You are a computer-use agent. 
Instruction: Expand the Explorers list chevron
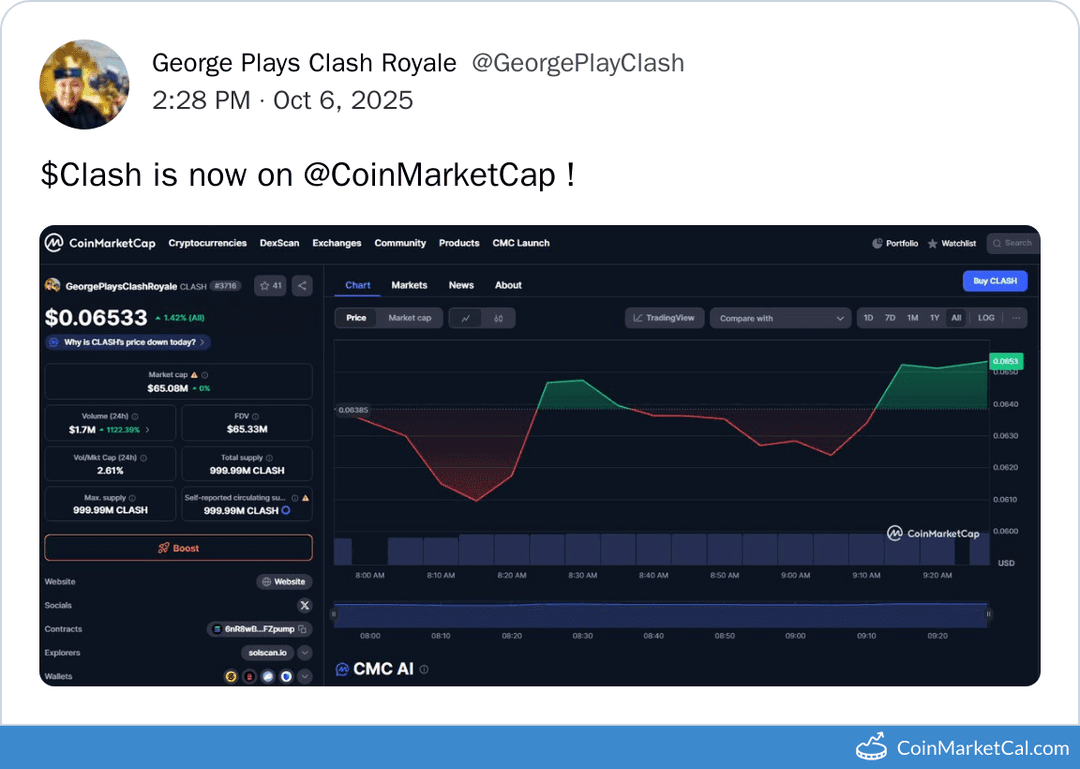coord(305,653)
